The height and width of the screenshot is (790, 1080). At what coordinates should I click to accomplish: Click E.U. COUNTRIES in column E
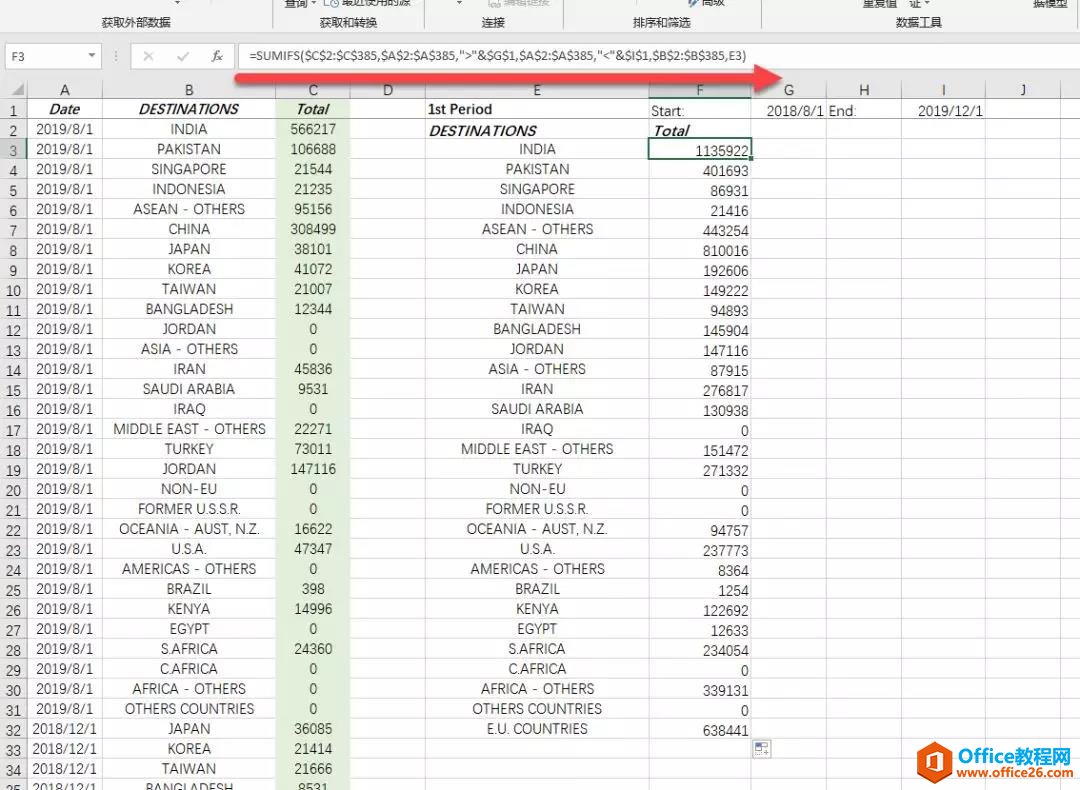tap(537, 728)
